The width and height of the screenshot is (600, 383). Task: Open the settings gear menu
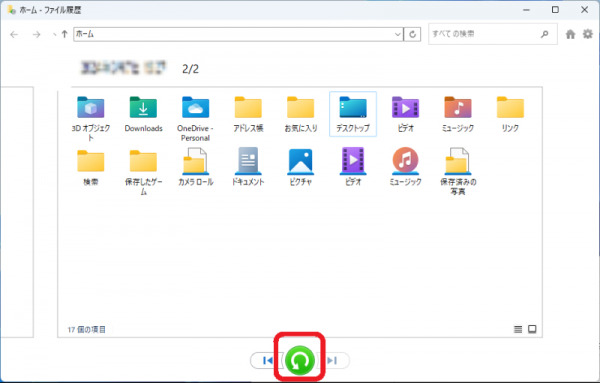click(588, 34)
